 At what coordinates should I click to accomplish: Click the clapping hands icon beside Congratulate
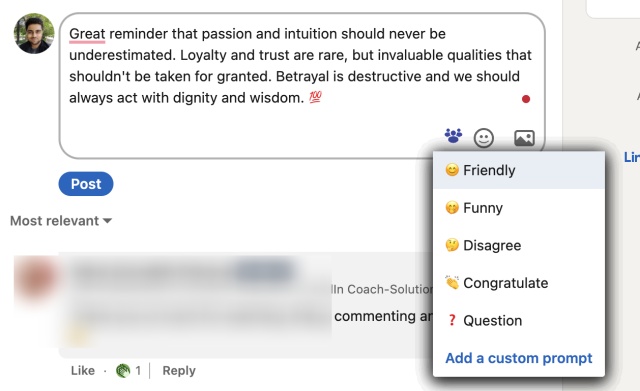click(452, 282)
